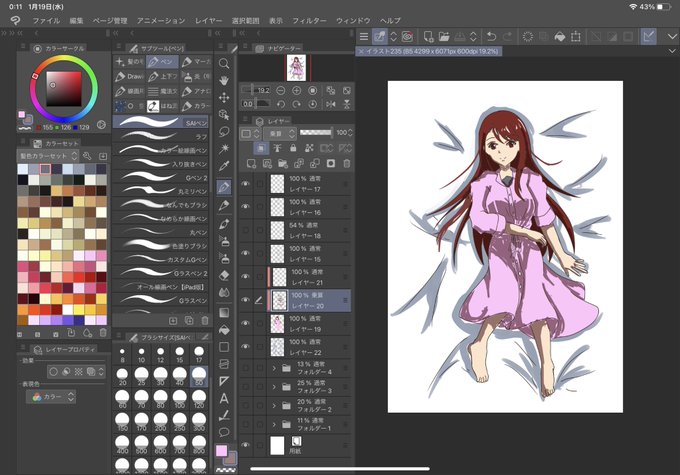
Task: Select the Fill bucket tool in the toolbar
Action: (224, 330)
